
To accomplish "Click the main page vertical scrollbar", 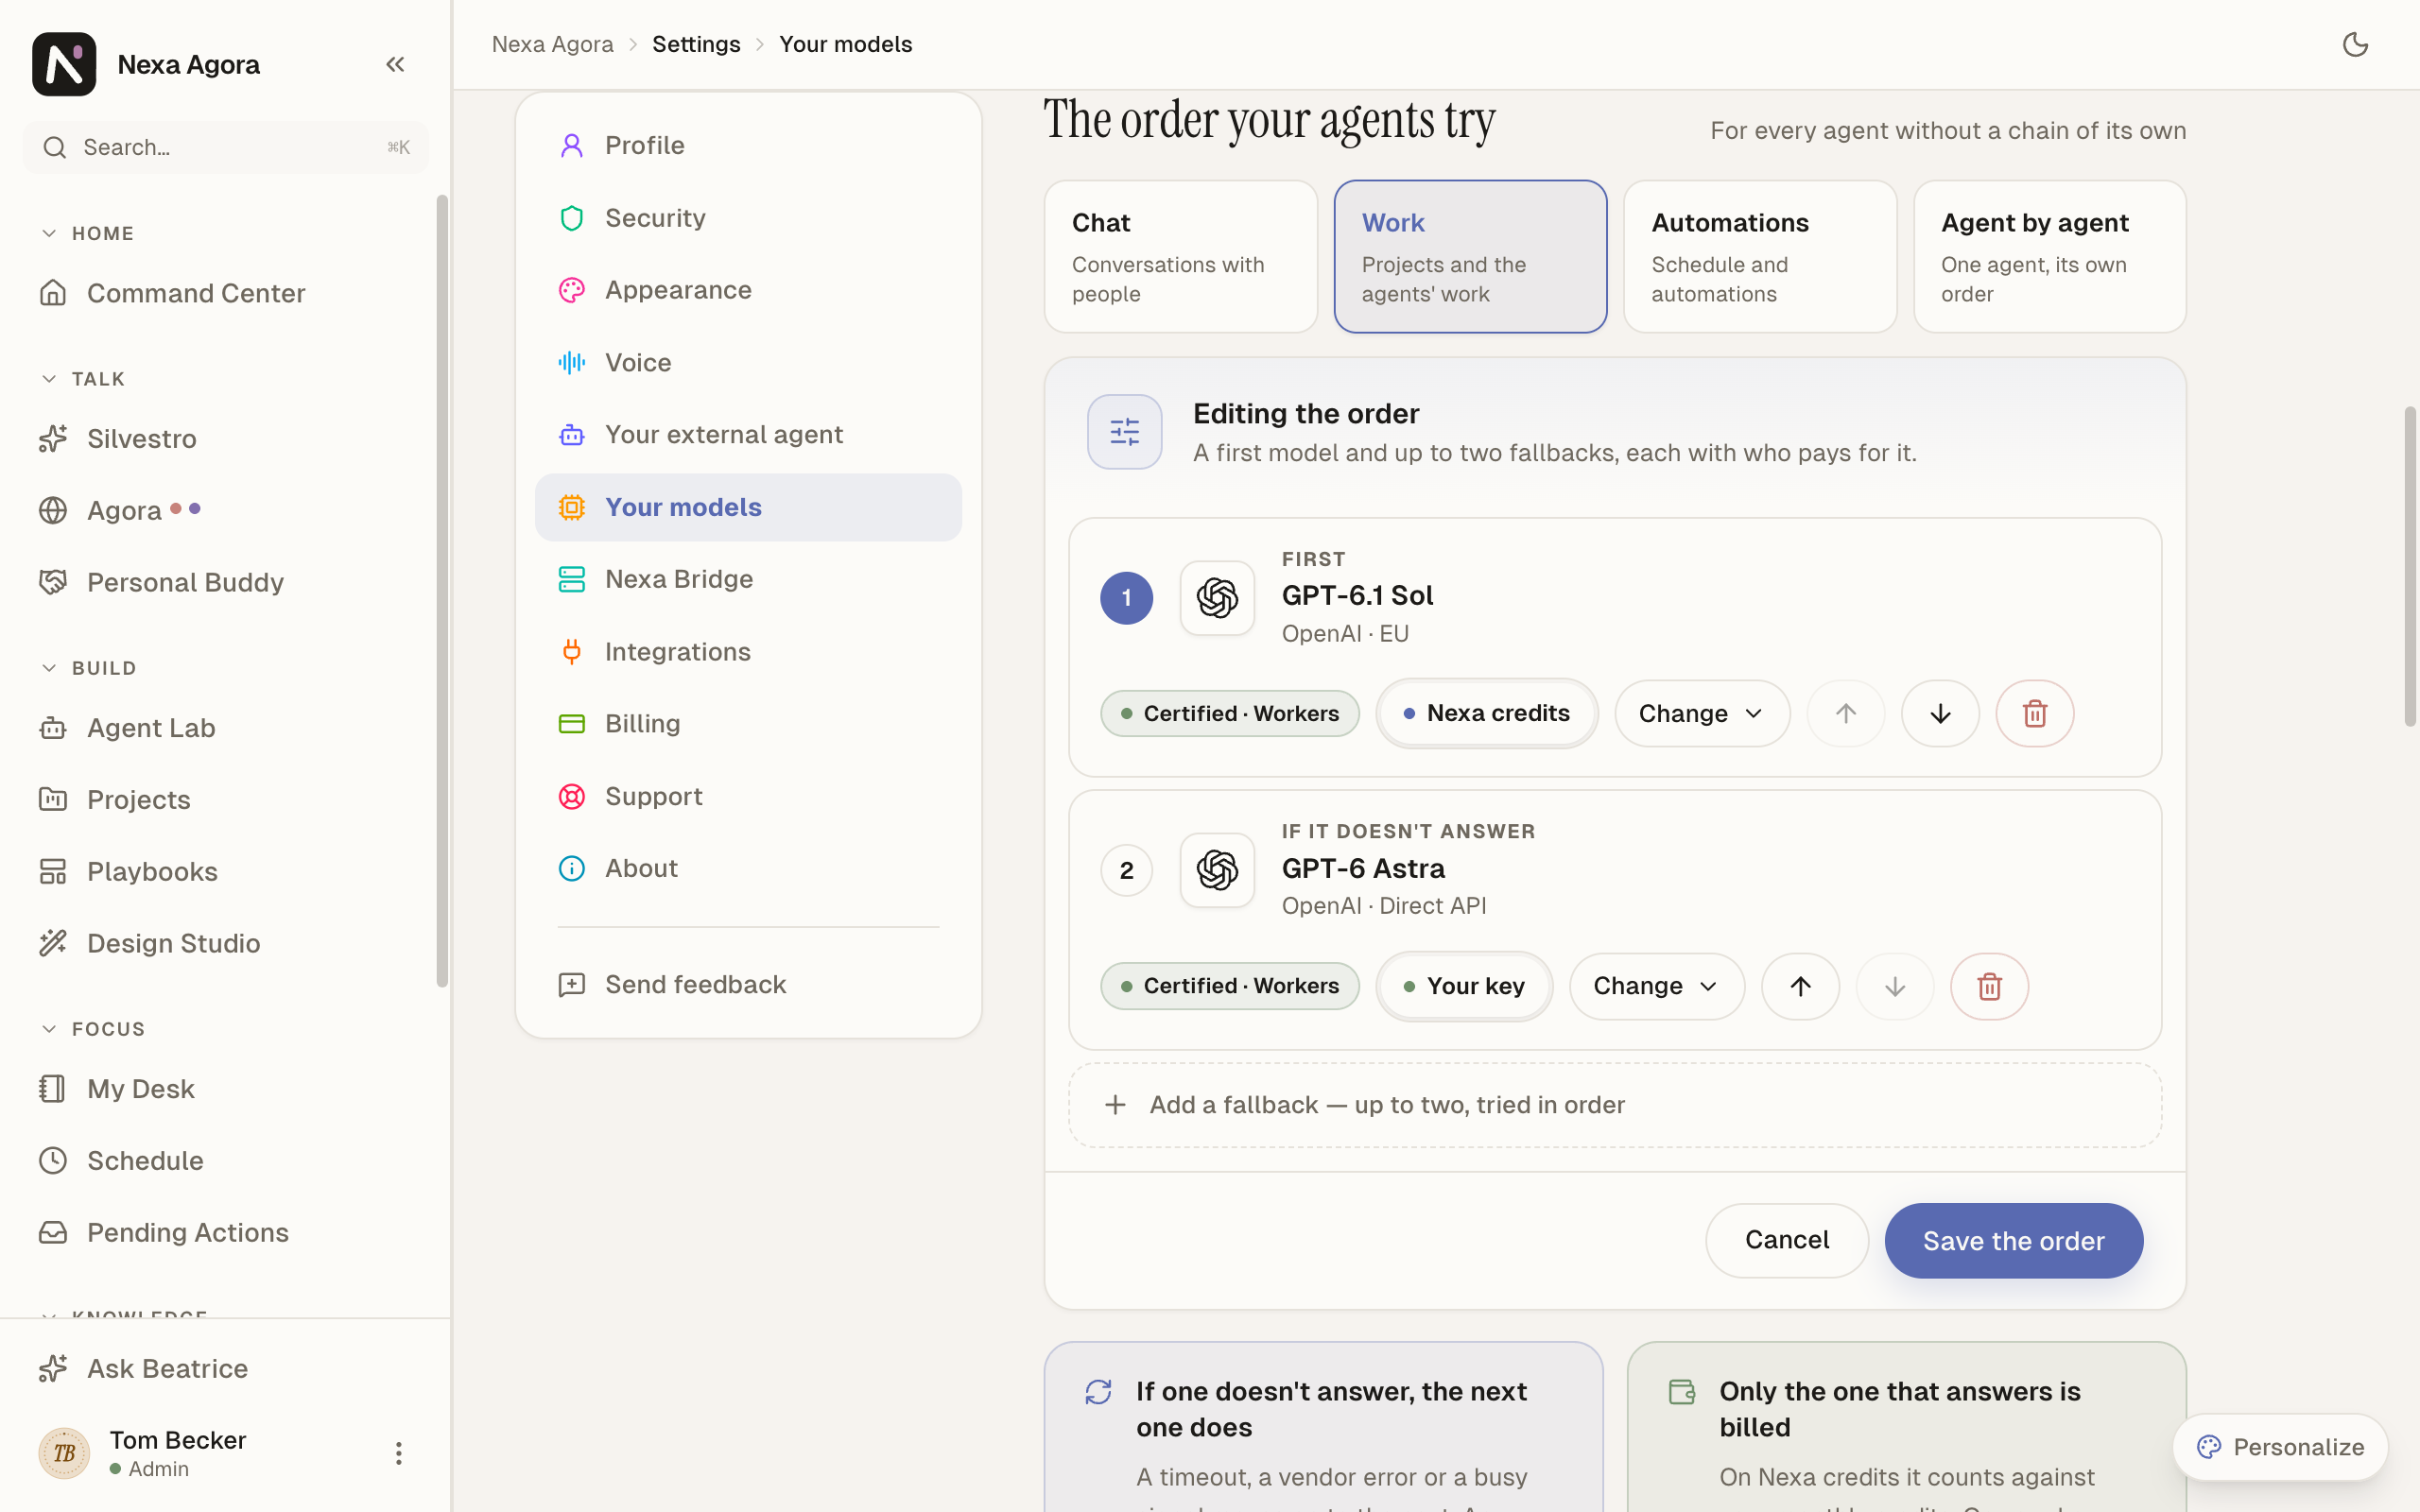I will coord(2409,566).
